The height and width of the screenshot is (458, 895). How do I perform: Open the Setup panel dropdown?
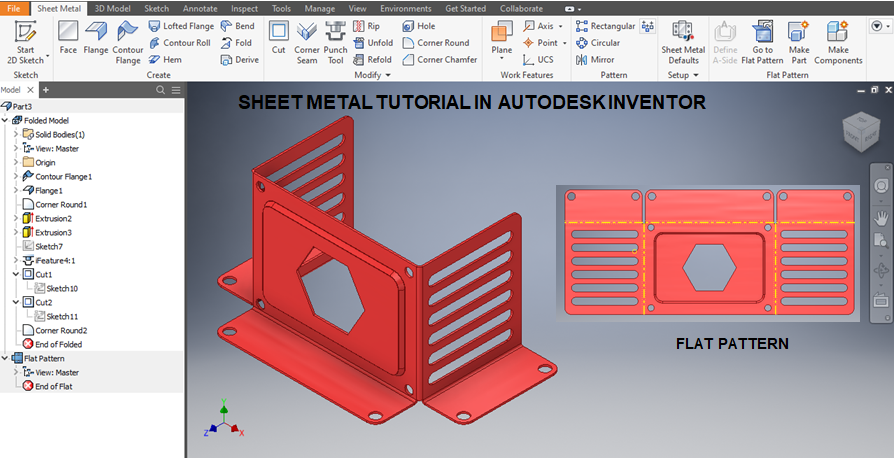[x=696, y=75]
